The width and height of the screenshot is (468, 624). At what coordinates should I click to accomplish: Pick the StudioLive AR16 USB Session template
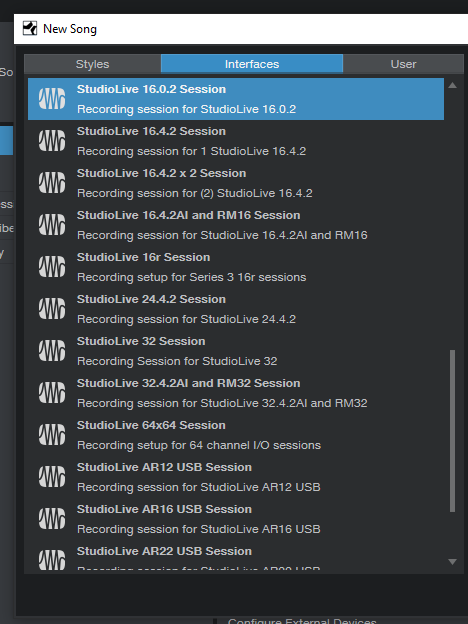point(236,519)
